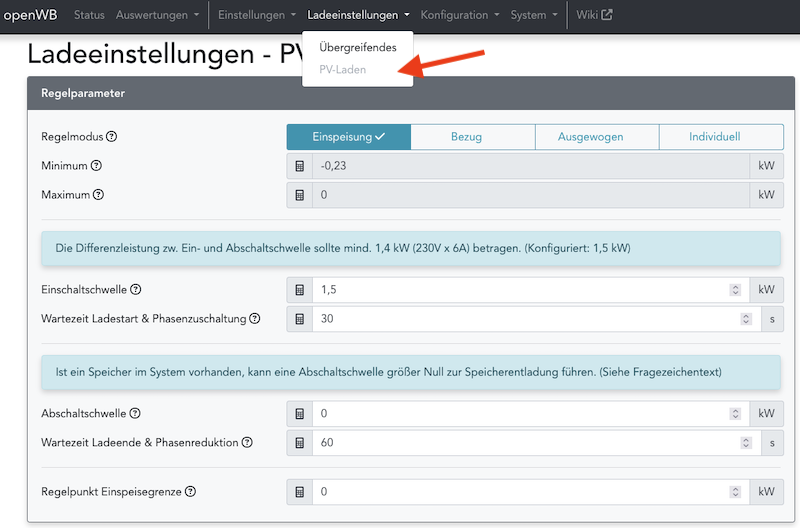Viewport: 800px width, 528px height.
Task: Select Einspeisung control mode
Action: tap(348, 137)
